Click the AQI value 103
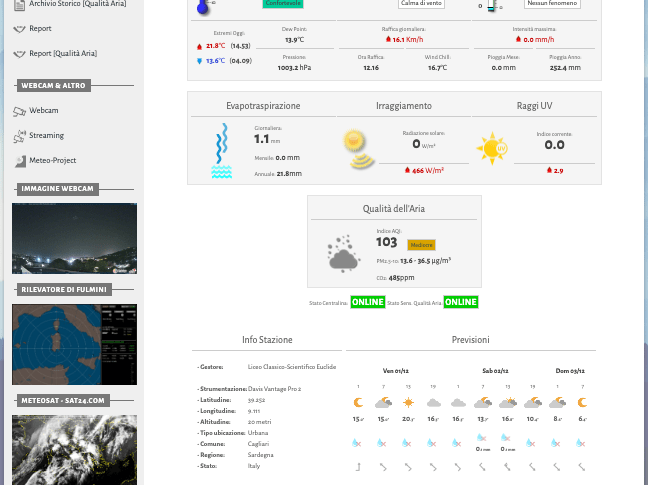The image size is (648, 485). (x=386, y=242)
